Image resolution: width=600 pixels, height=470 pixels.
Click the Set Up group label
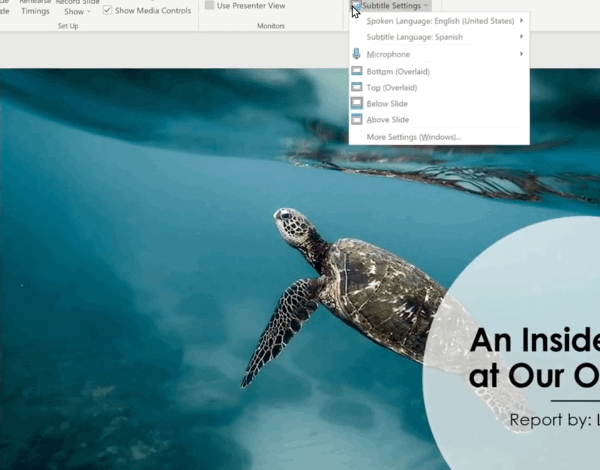pyautogui.click(x=68, y=26)
